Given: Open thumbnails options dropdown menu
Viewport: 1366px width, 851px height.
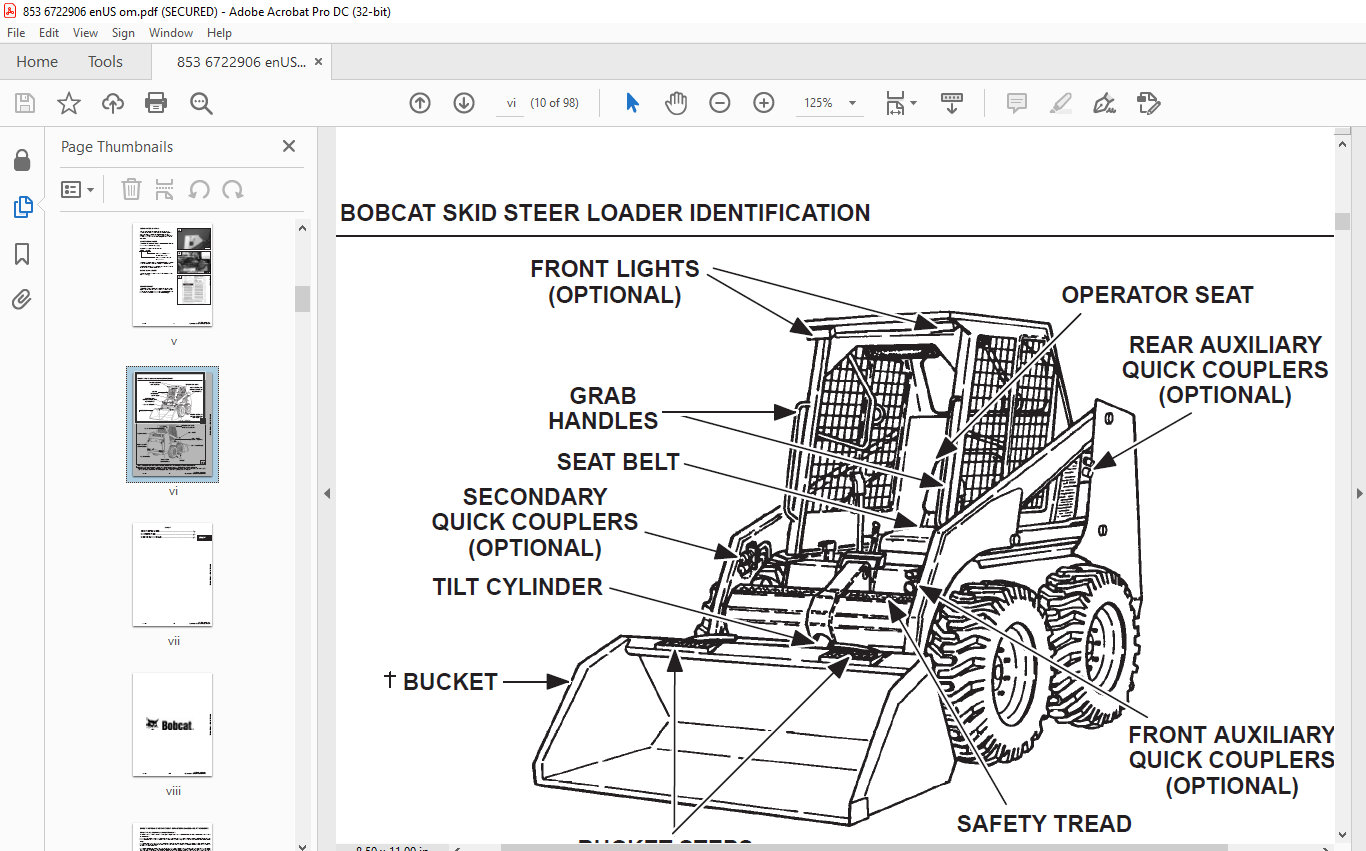Looking at the screenshot, I should click(78, 189).
